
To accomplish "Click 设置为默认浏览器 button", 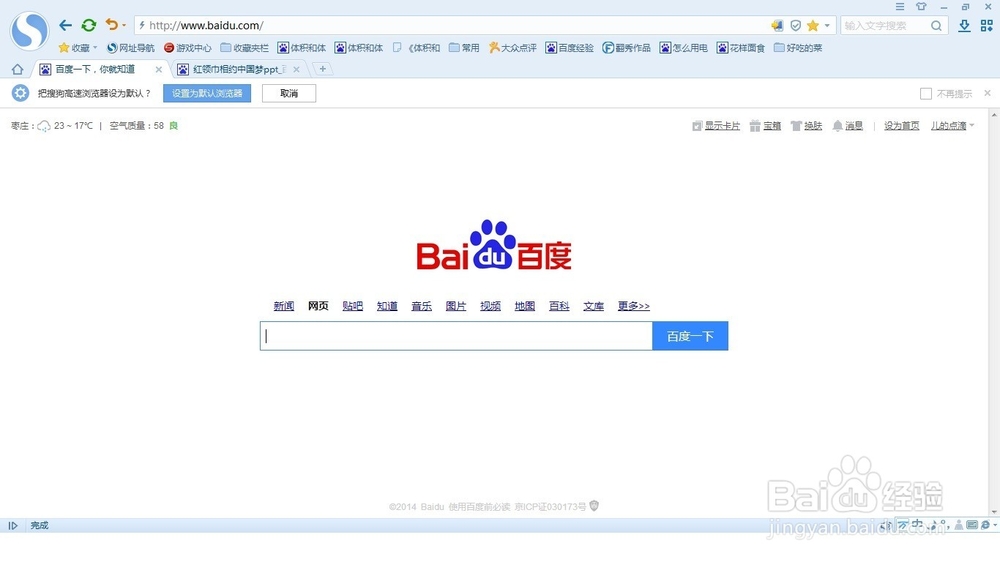I will coord(207,93).
